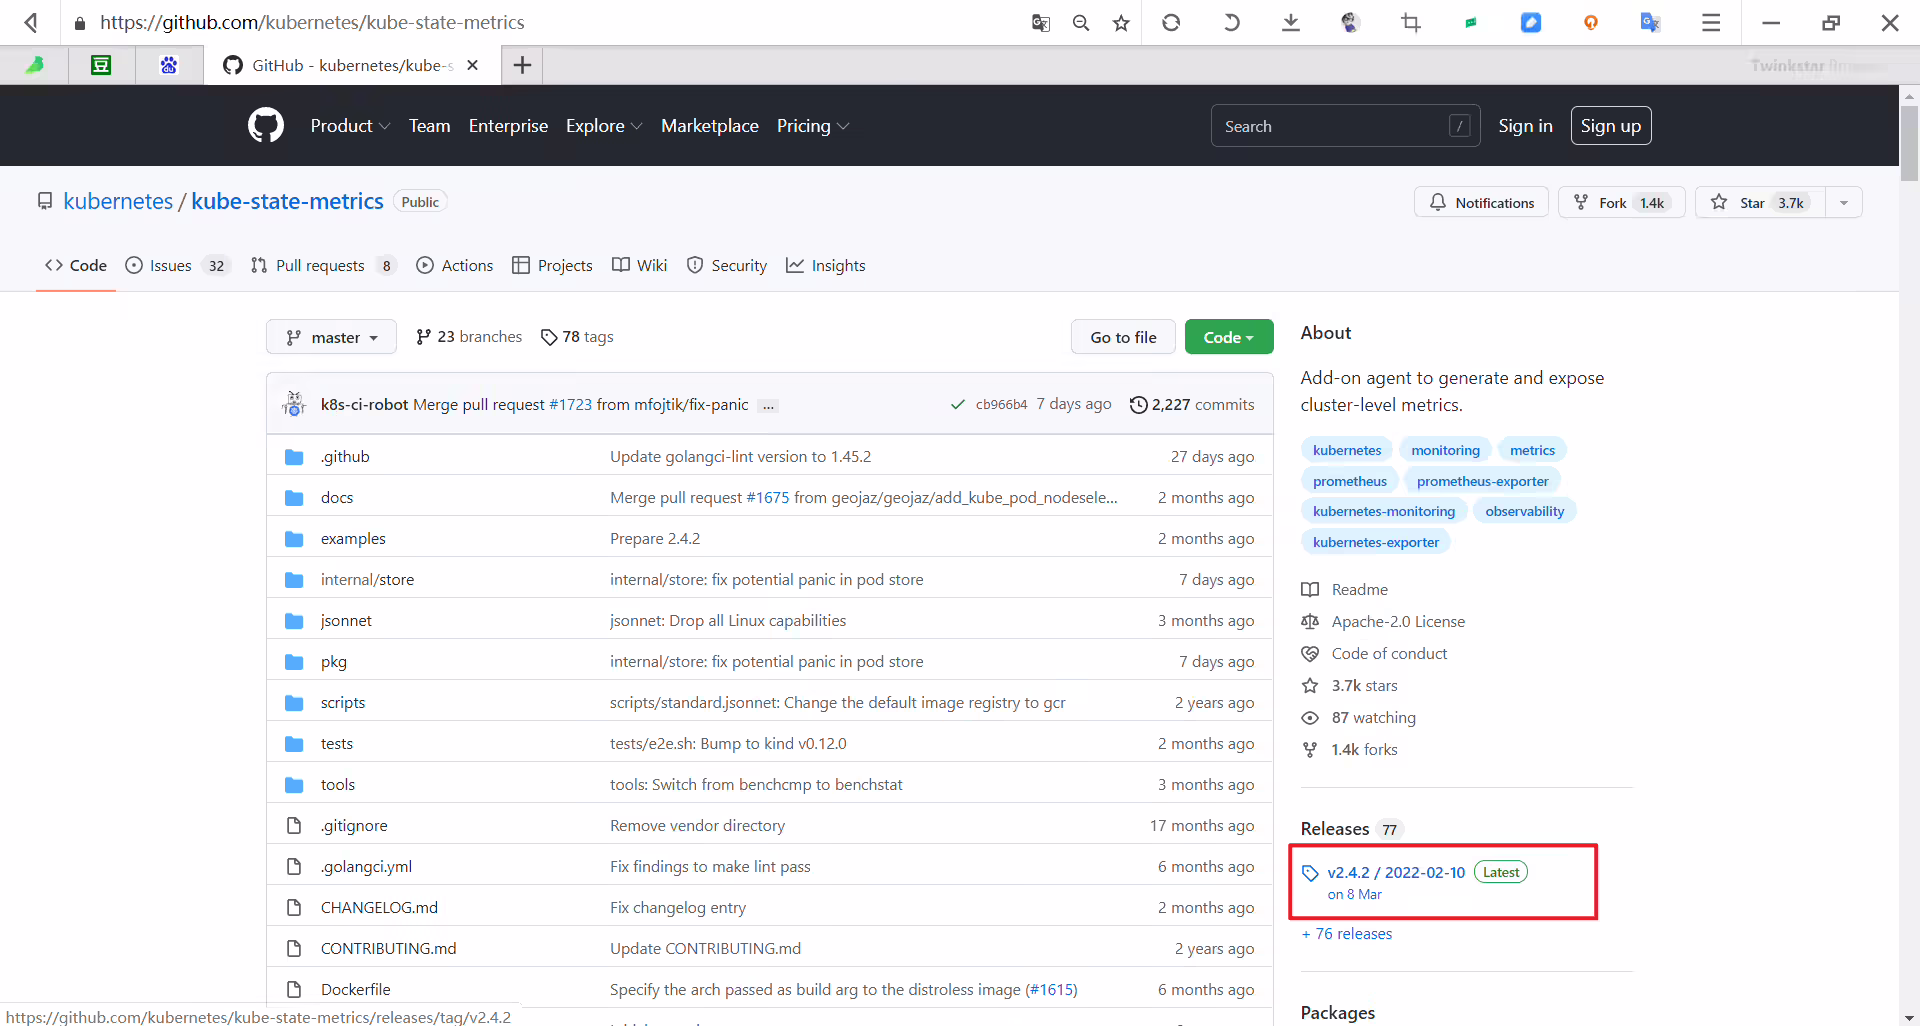Open the Star lists dropdown arrow

[1844, 203]
